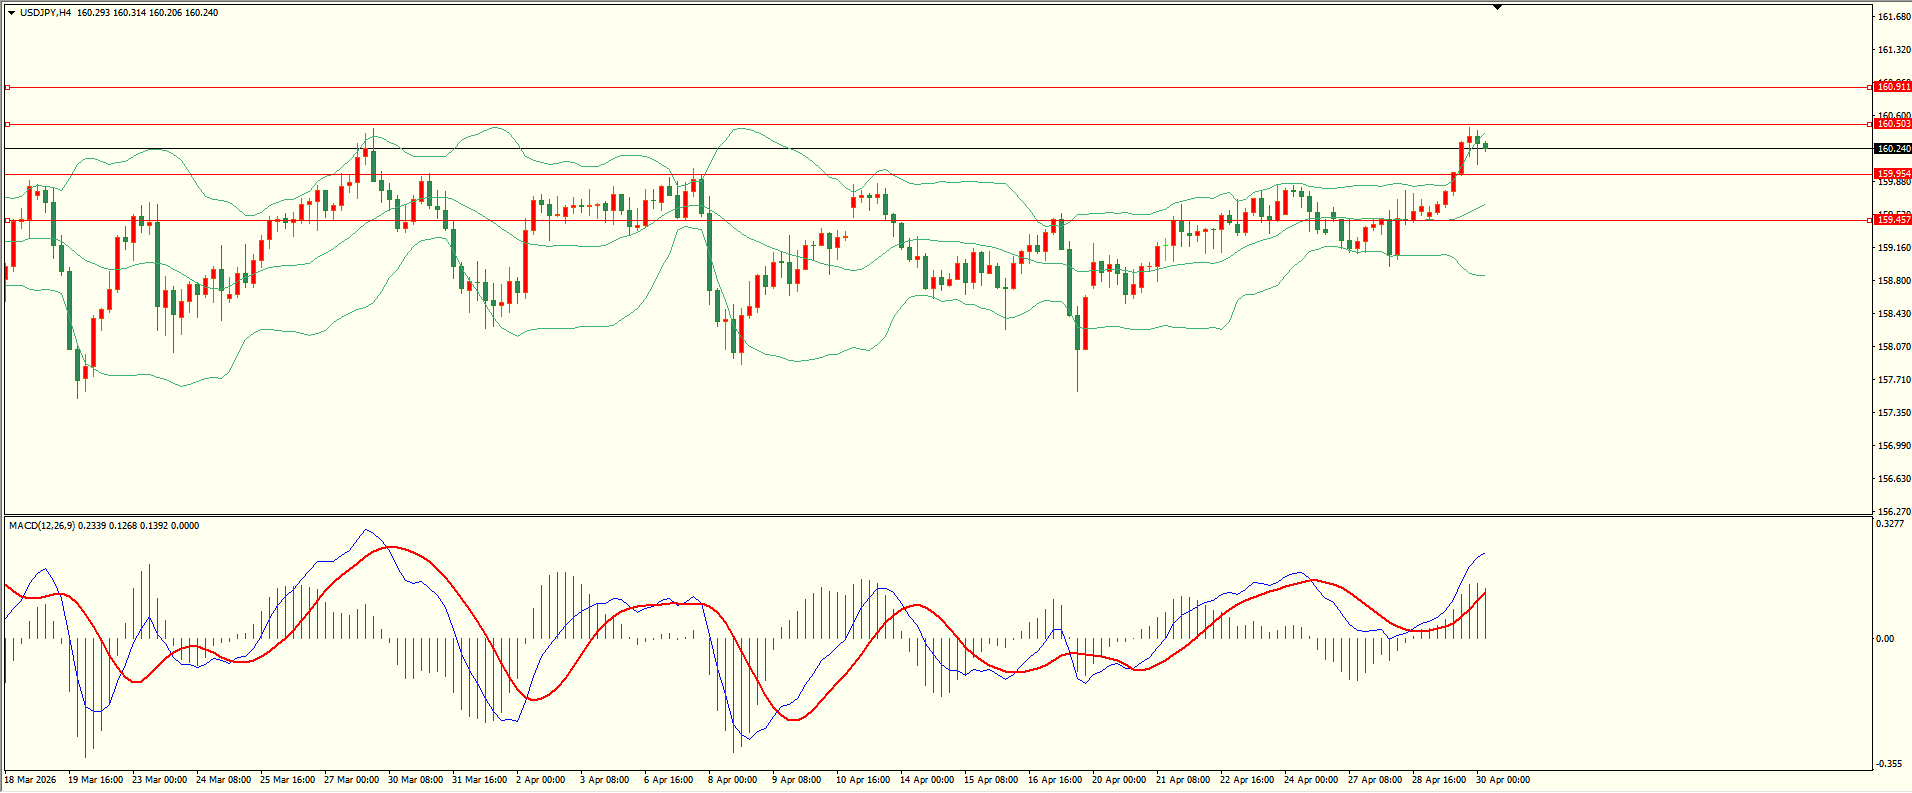Click the red 160.503 price tag
Image resolution: width=1912 pixels, height=793 pixels.
[x=1893, y=124]
